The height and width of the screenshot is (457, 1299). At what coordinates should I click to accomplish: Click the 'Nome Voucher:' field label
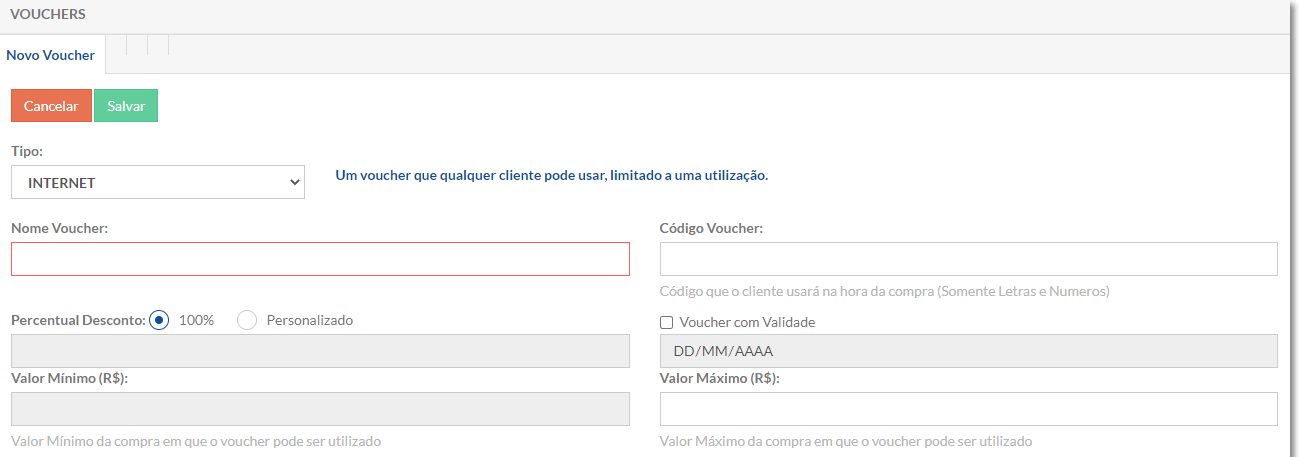coord(60,228)
